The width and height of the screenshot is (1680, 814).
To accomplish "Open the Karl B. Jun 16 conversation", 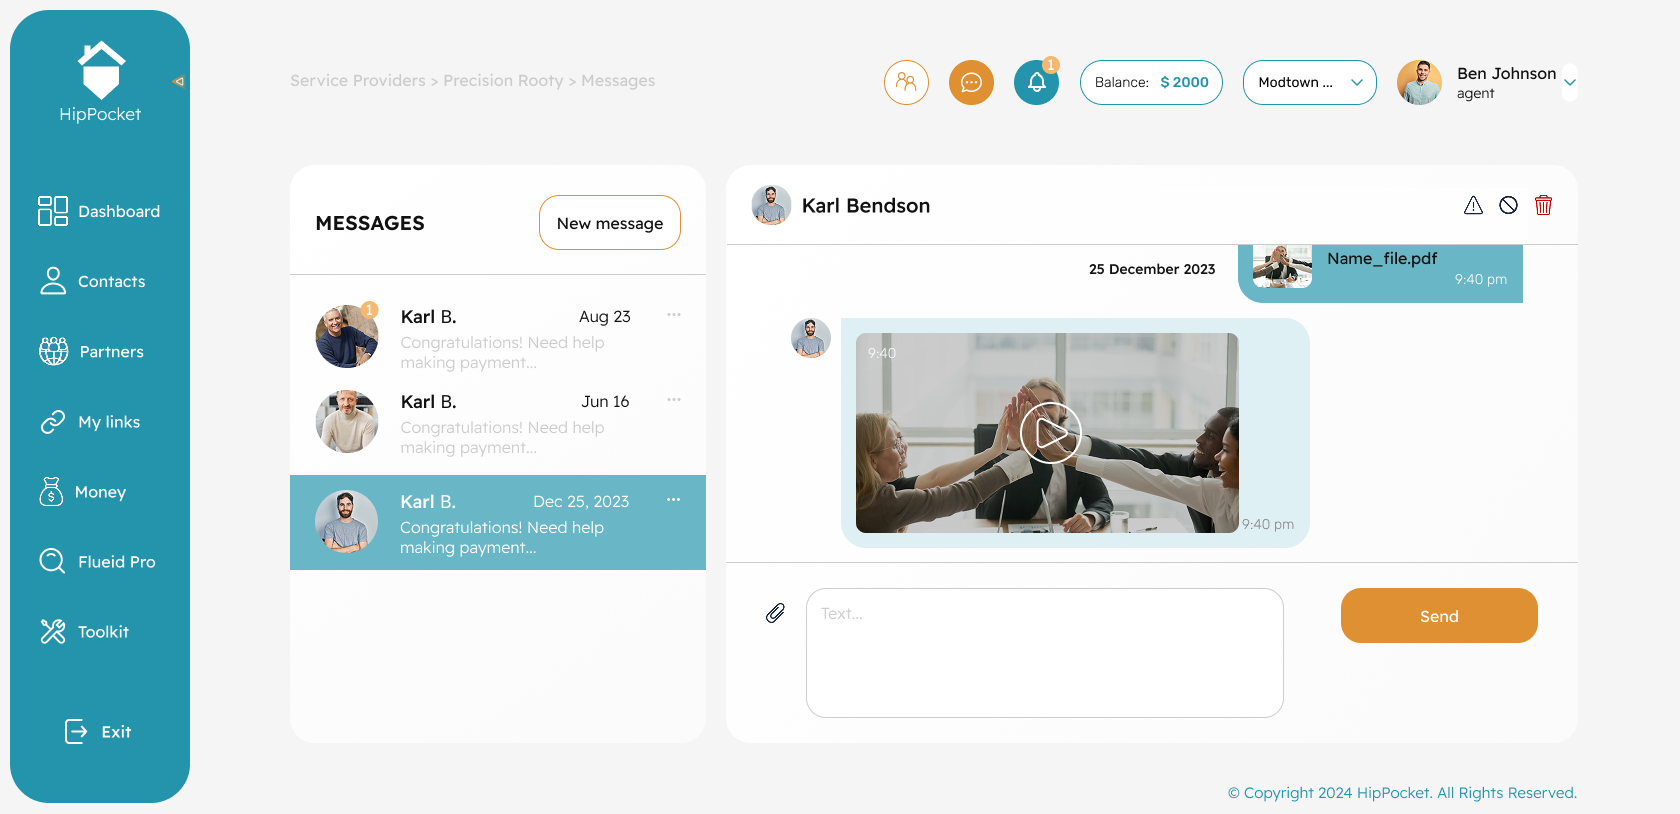I will point(498,422).
